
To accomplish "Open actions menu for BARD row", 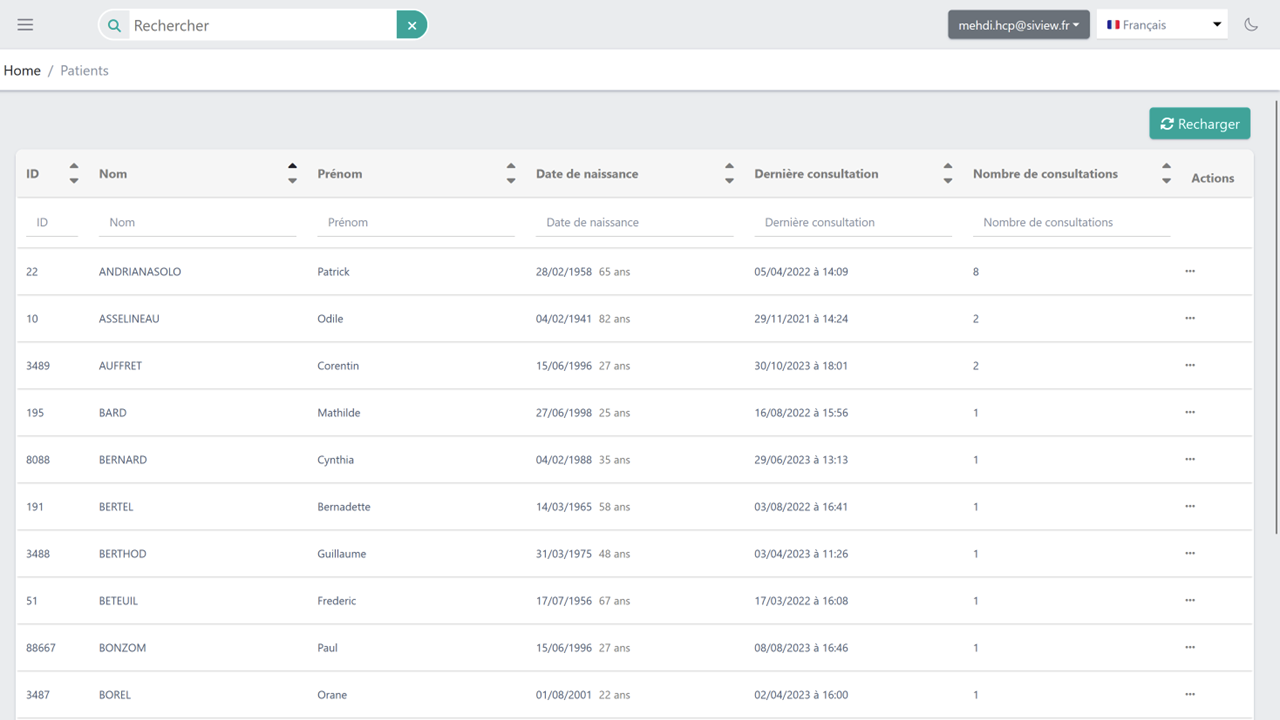I will click(1190, 412).
